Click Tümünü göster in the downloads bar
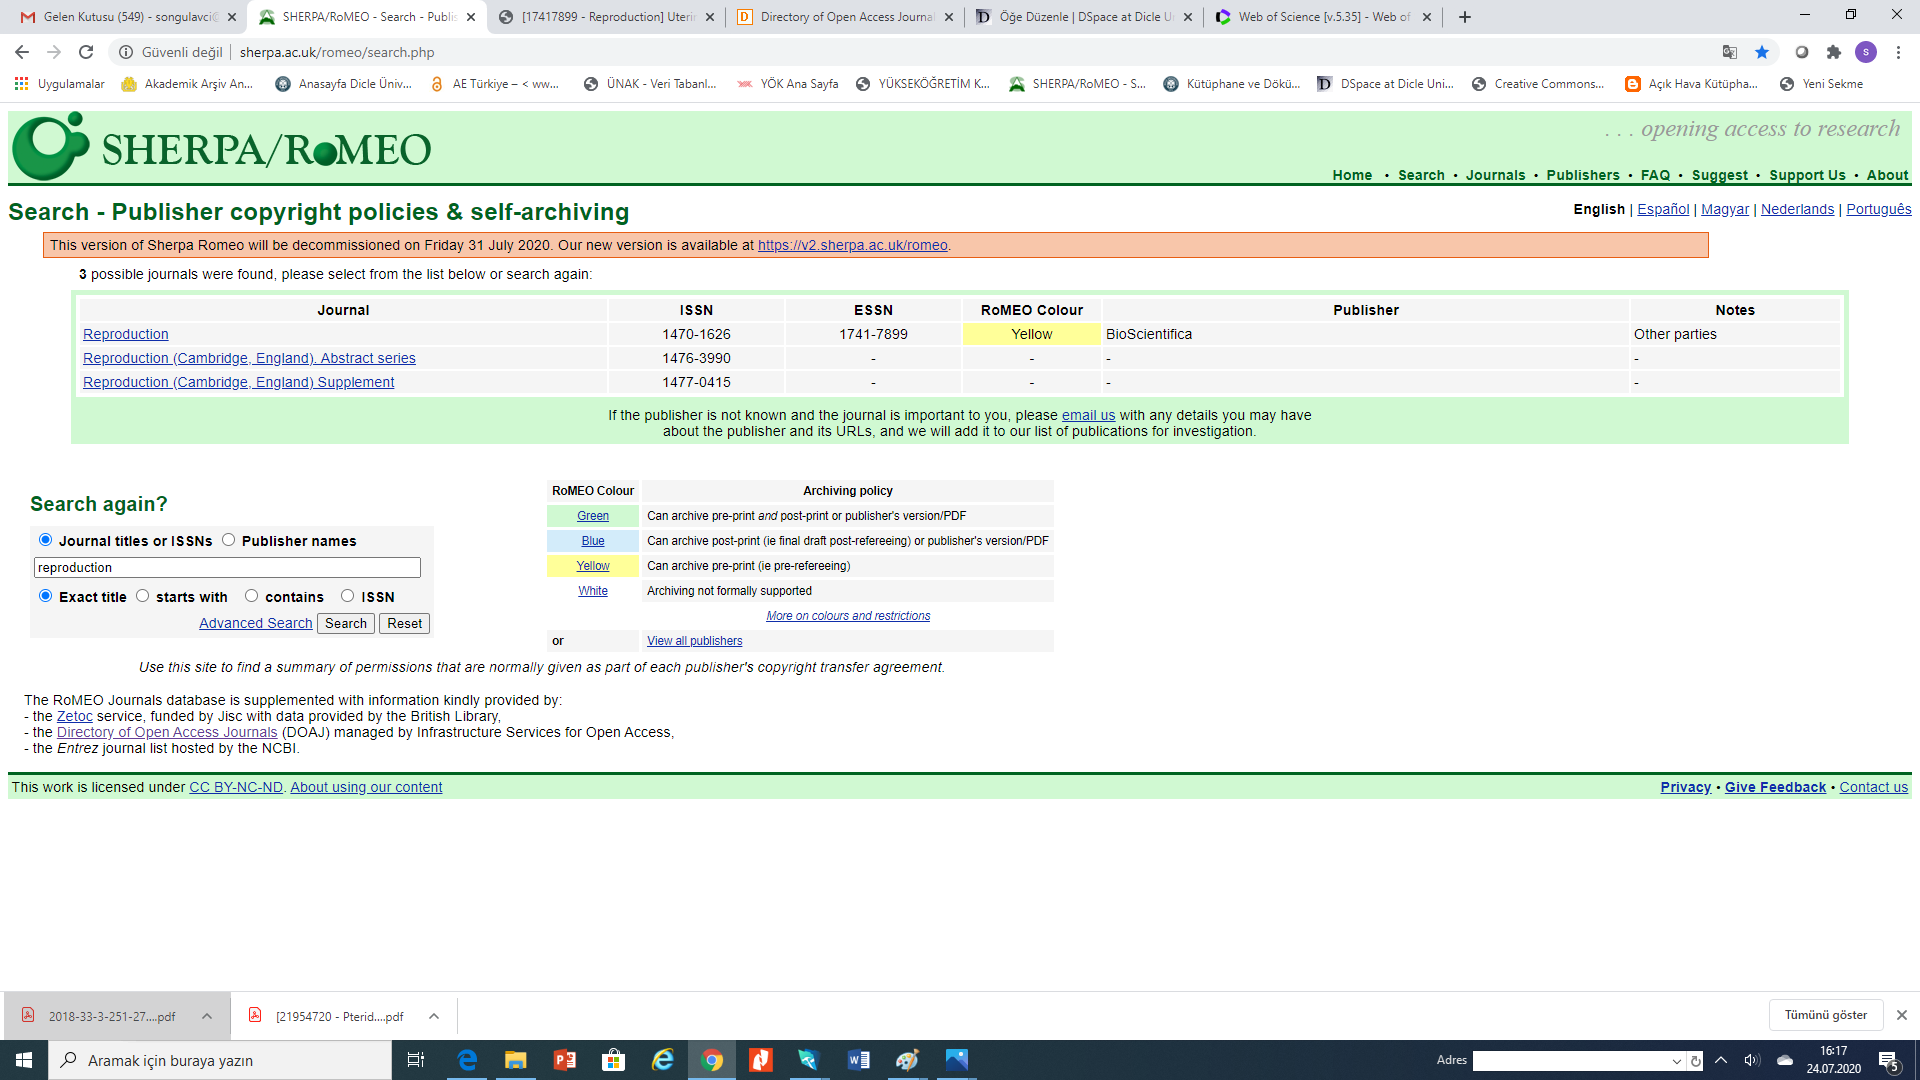 1826,1015
